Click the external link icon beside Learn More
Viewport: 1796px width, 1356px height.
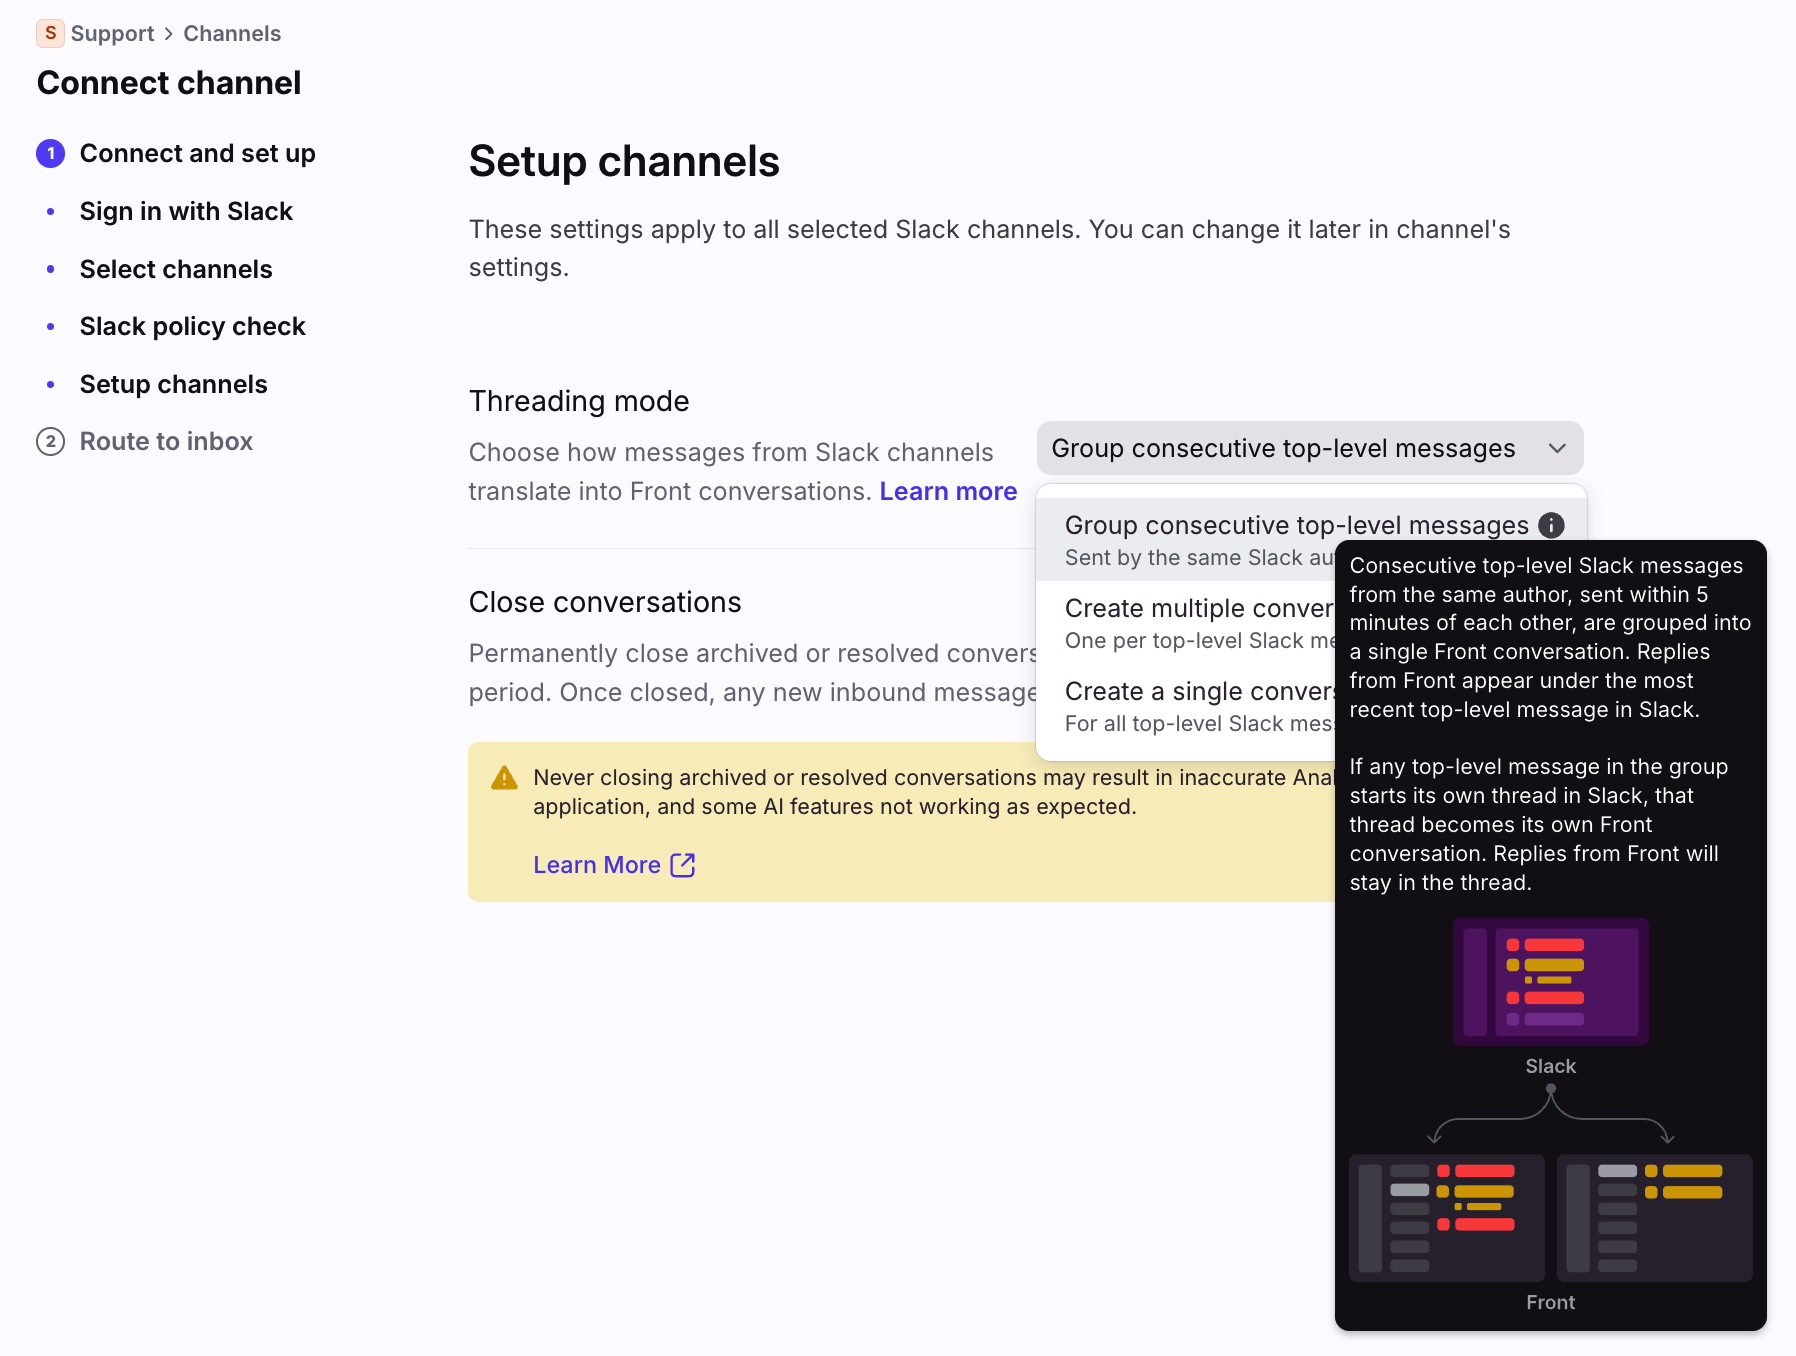pos(683,865)
